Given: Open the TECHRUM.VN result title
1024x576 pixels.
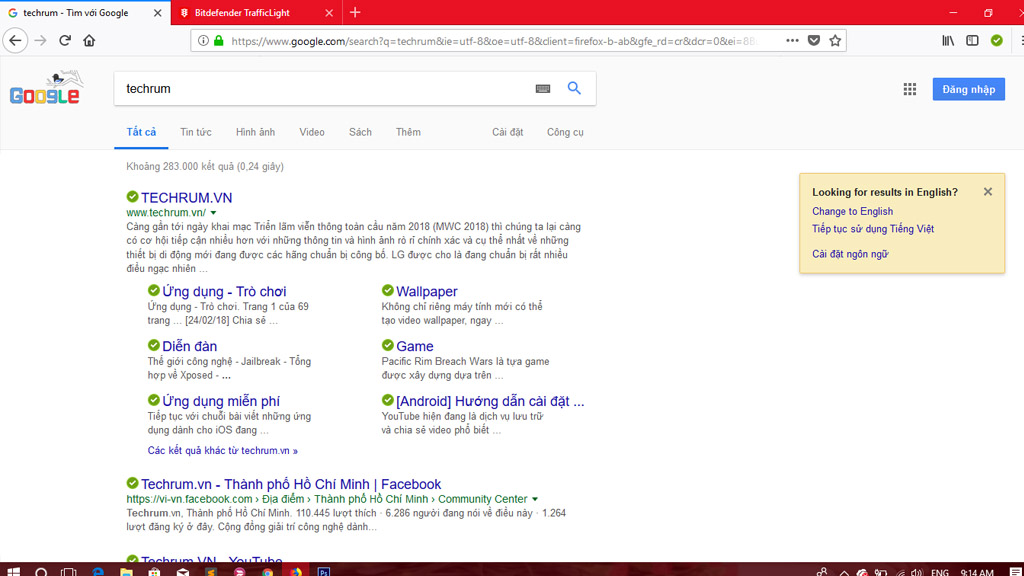Looking at the screenshot, I should click(x=187, y=197).
